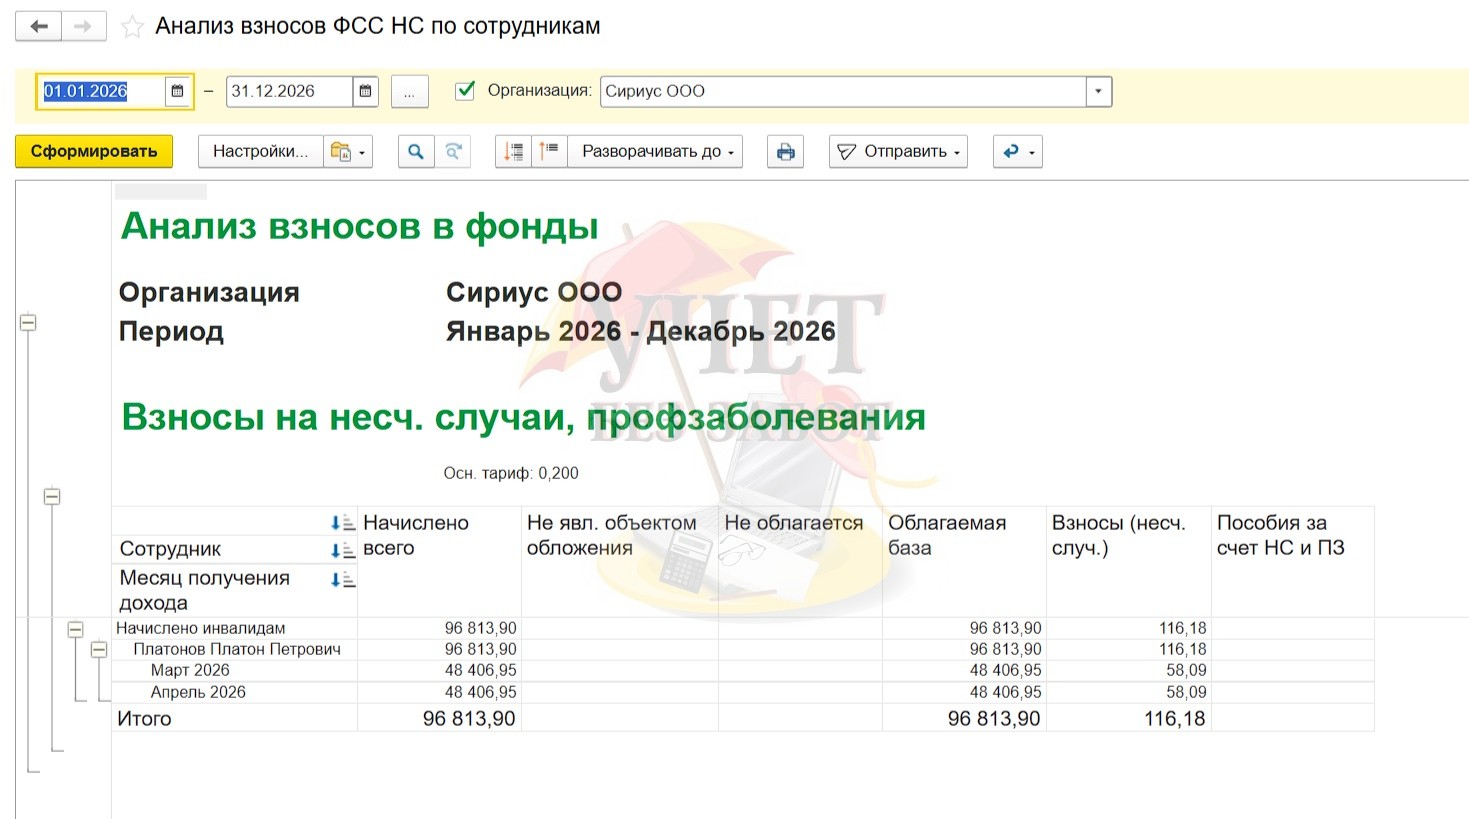
Task: Sort icon beside Месяц получения дохода
Action: [x=342, y=578]
